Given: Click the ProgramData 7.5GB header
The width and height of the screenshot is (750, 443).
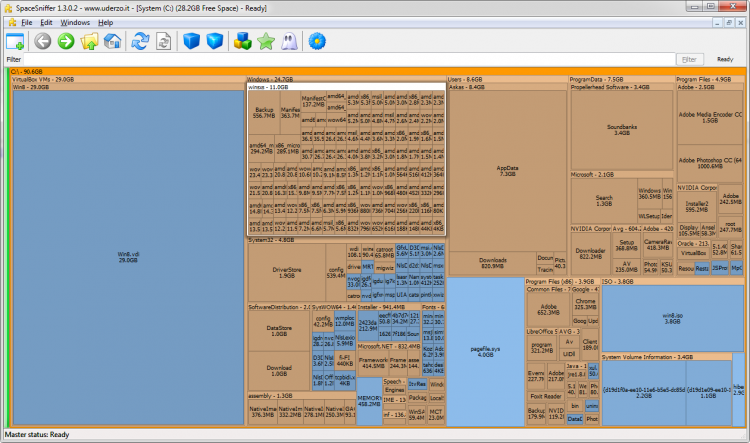Looking at the screenshot, I should [621, 79].
